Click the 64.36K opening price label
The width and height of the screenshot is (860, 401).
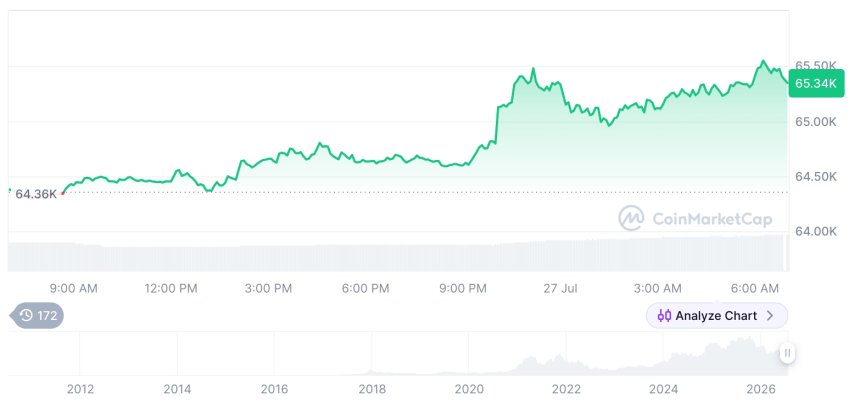pos(36,194)
